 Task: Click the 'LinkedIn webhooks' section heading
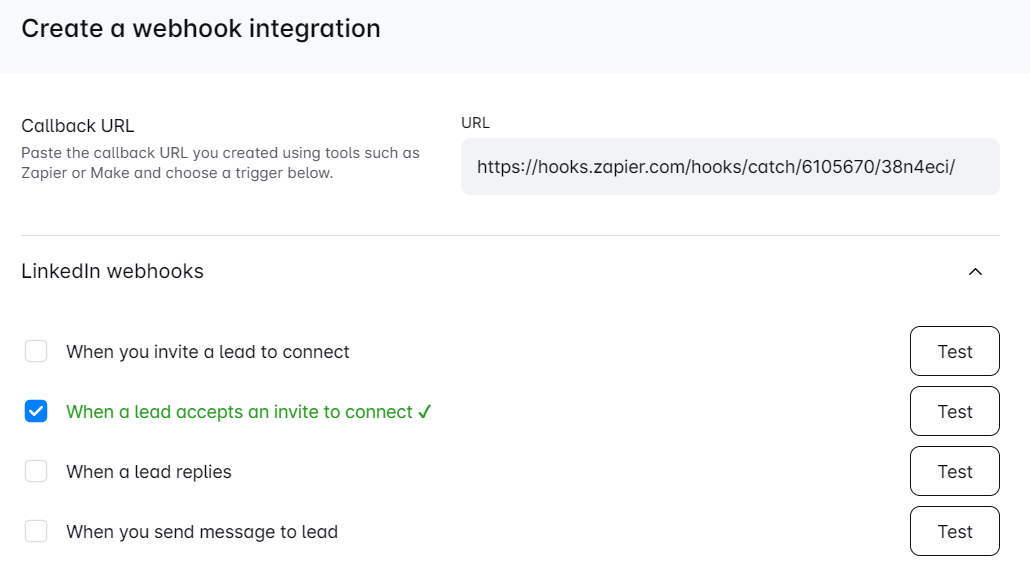pos(112,271)
